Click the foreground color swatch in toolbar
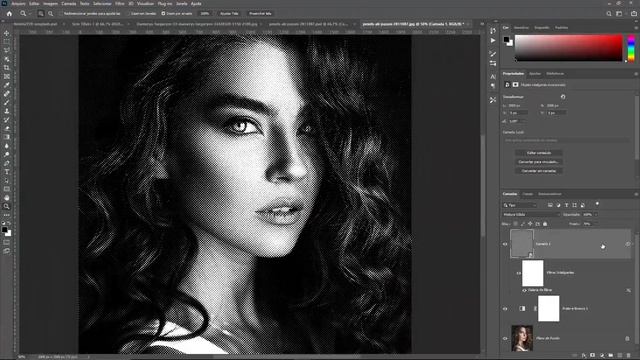Screen dimensions: 640x360 click(x=4, y=230)
